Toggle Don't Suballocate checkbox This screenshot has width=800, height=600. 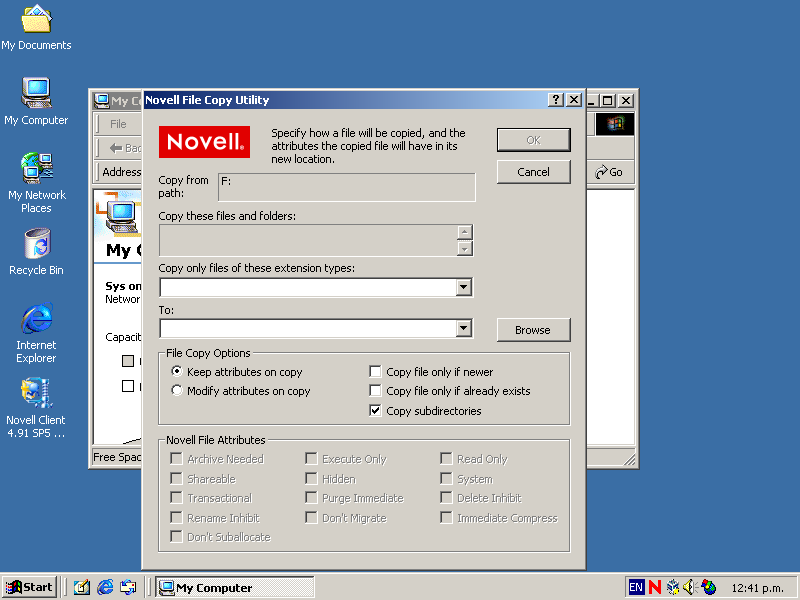click(176, 536)
